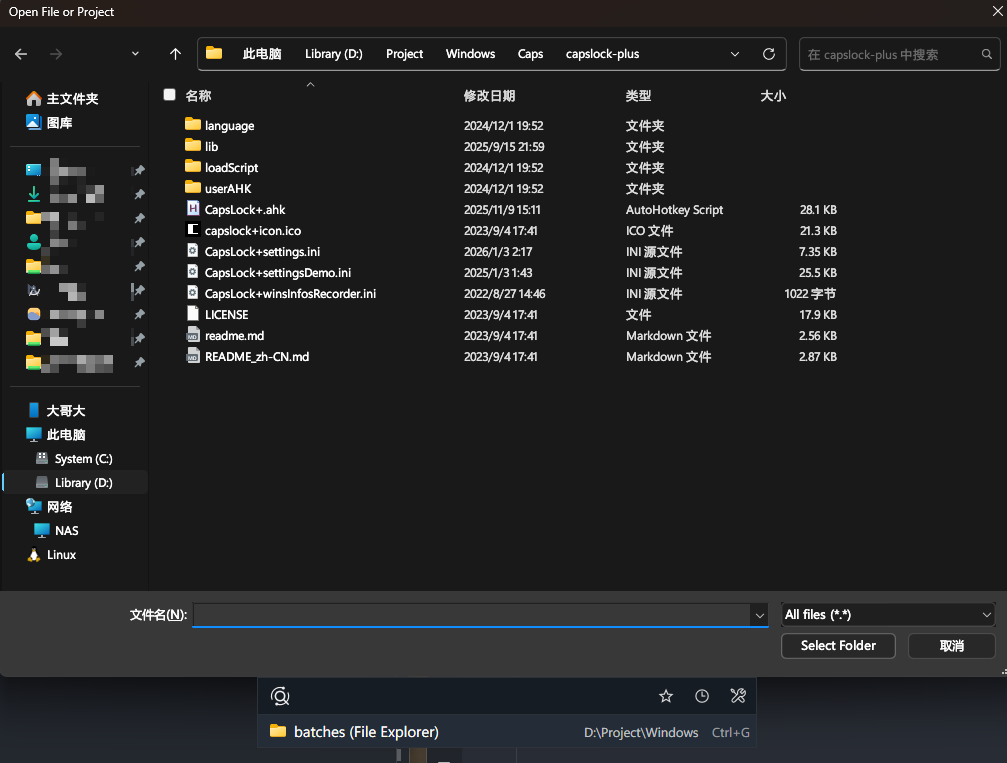Click the 取消 cancel button
Screen dimensions: 1007x763
click(951, 646)
